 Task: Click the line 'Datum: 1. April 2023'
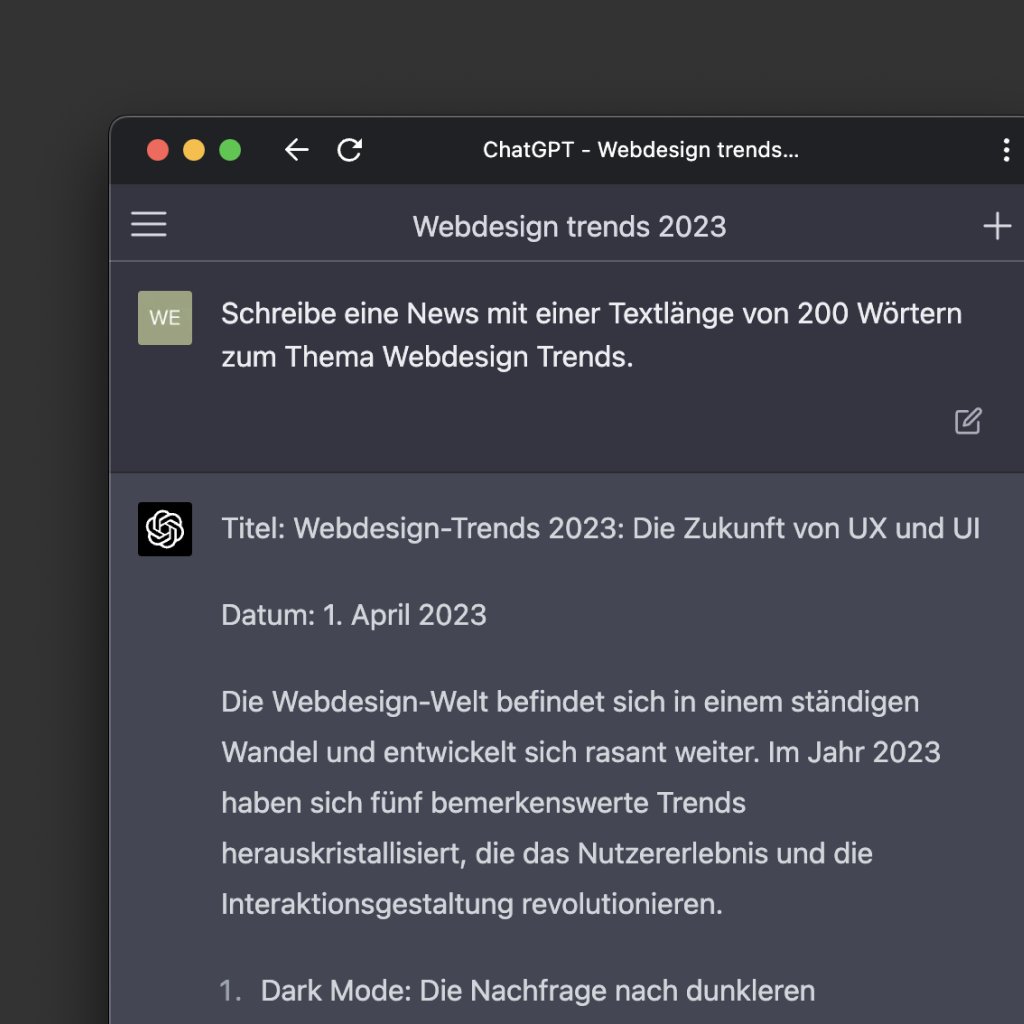click(x=354, y=615)
